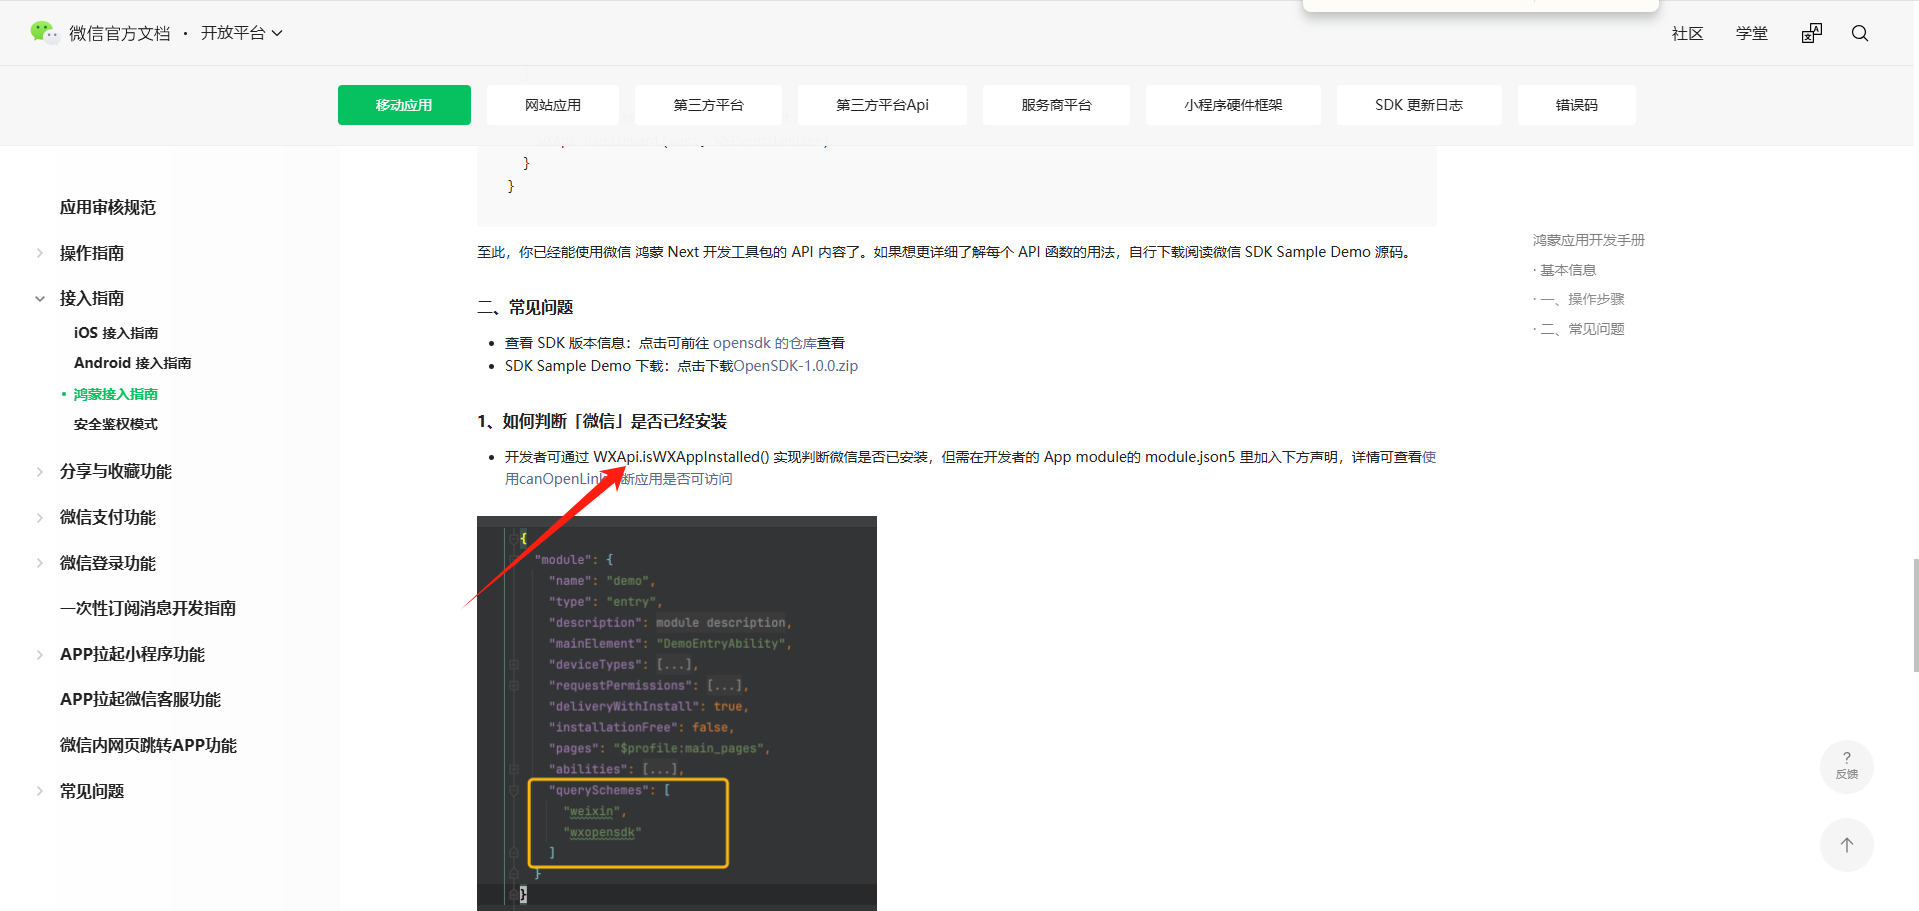The width and height of the screenshot is (1919, 911).
Task: Open 一次性订阅消息开发指南 in sidebar
Action: coord(148,608)
